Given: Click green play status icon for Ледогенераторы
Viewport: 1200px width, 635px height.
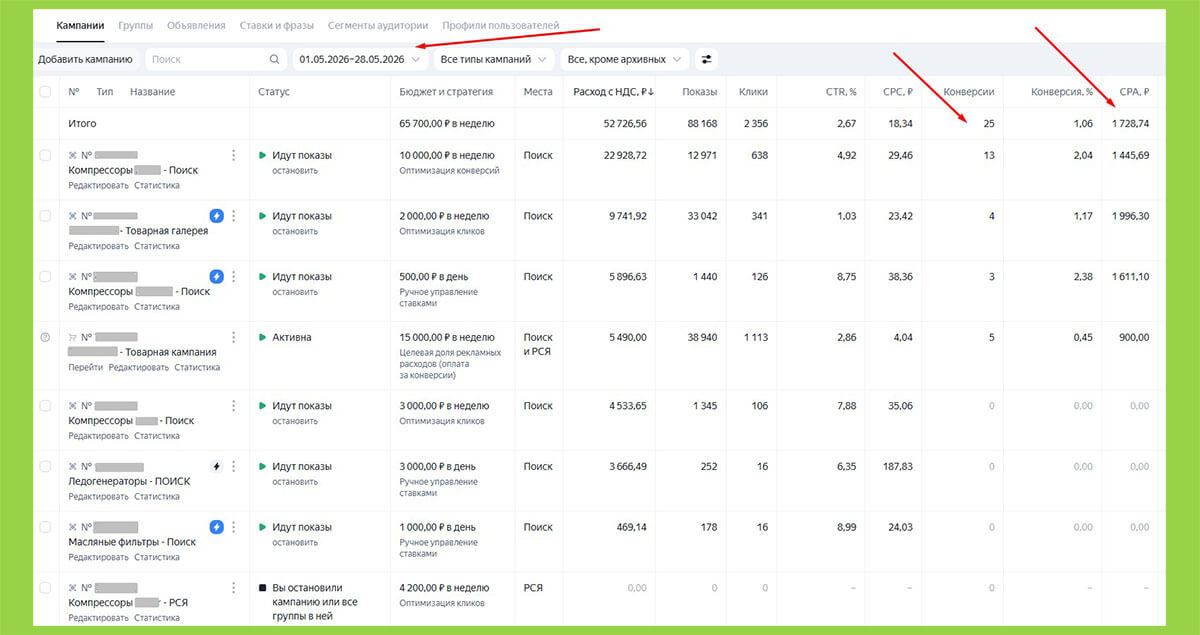Looking at the screenshot, I should click(263, 467).
